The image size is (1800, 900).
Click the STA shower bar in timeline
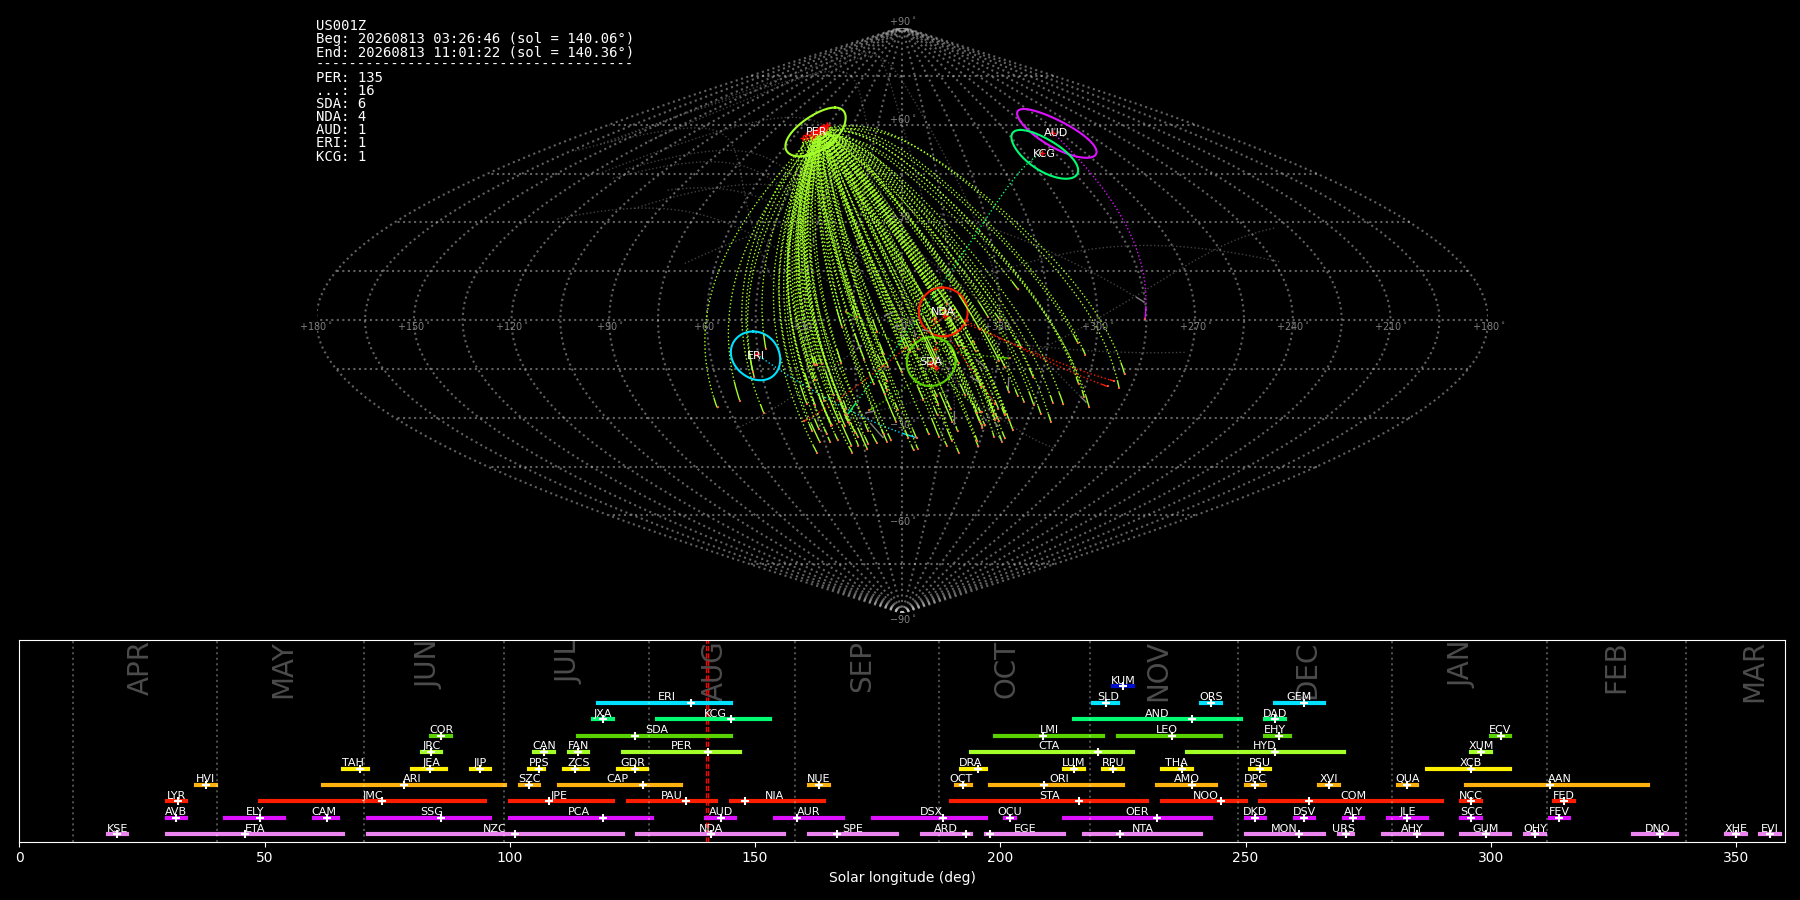click(1049, 801)
